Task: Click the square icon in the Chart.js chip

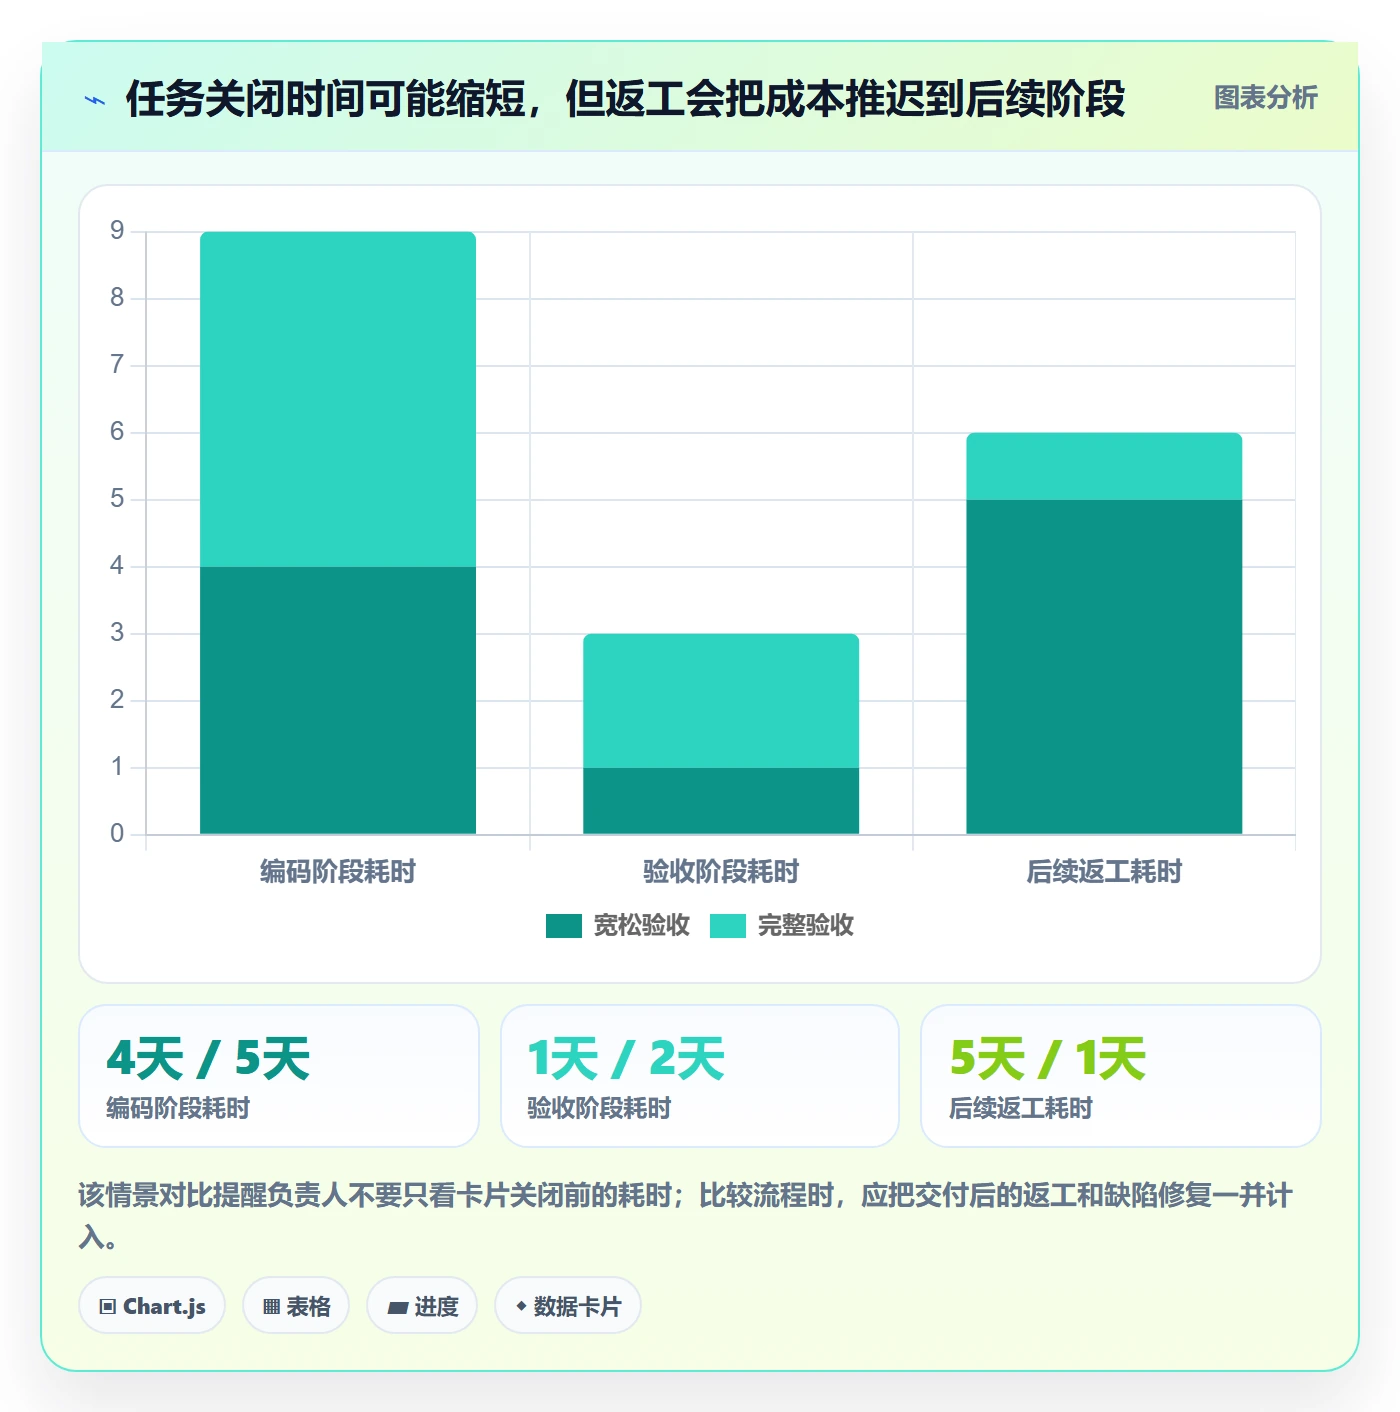Action: click(x=108, y=1306)
